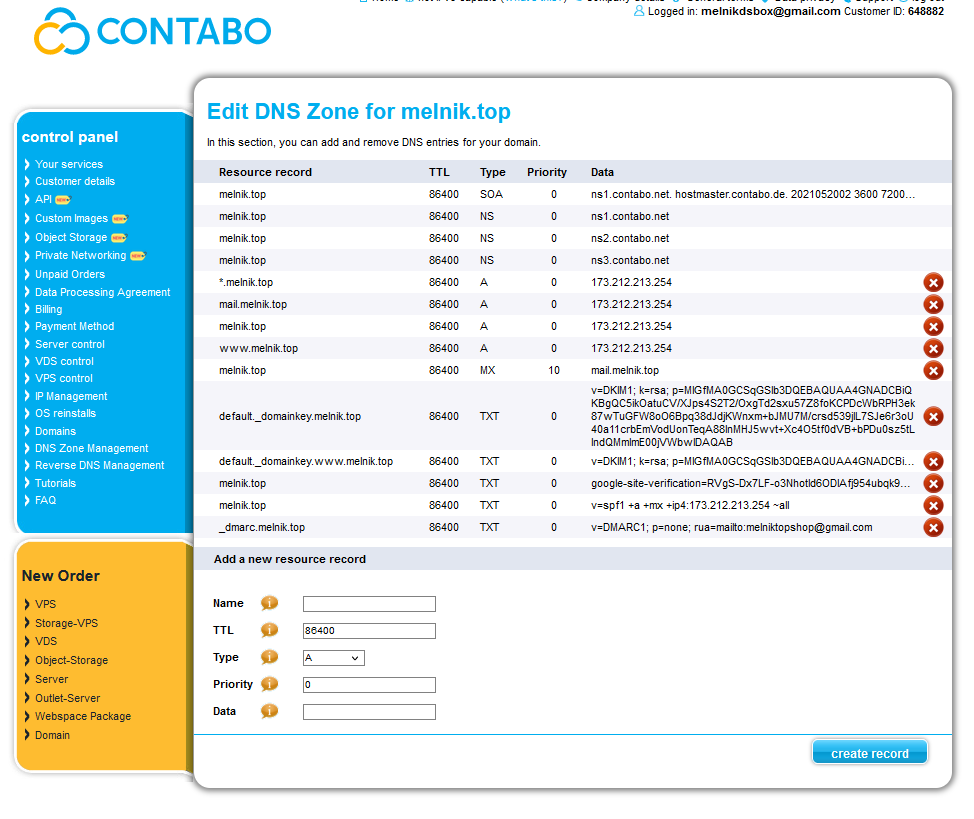974x819 pixels.
Task: Show info icon help for TTL
Action: [x=269, y=630]
